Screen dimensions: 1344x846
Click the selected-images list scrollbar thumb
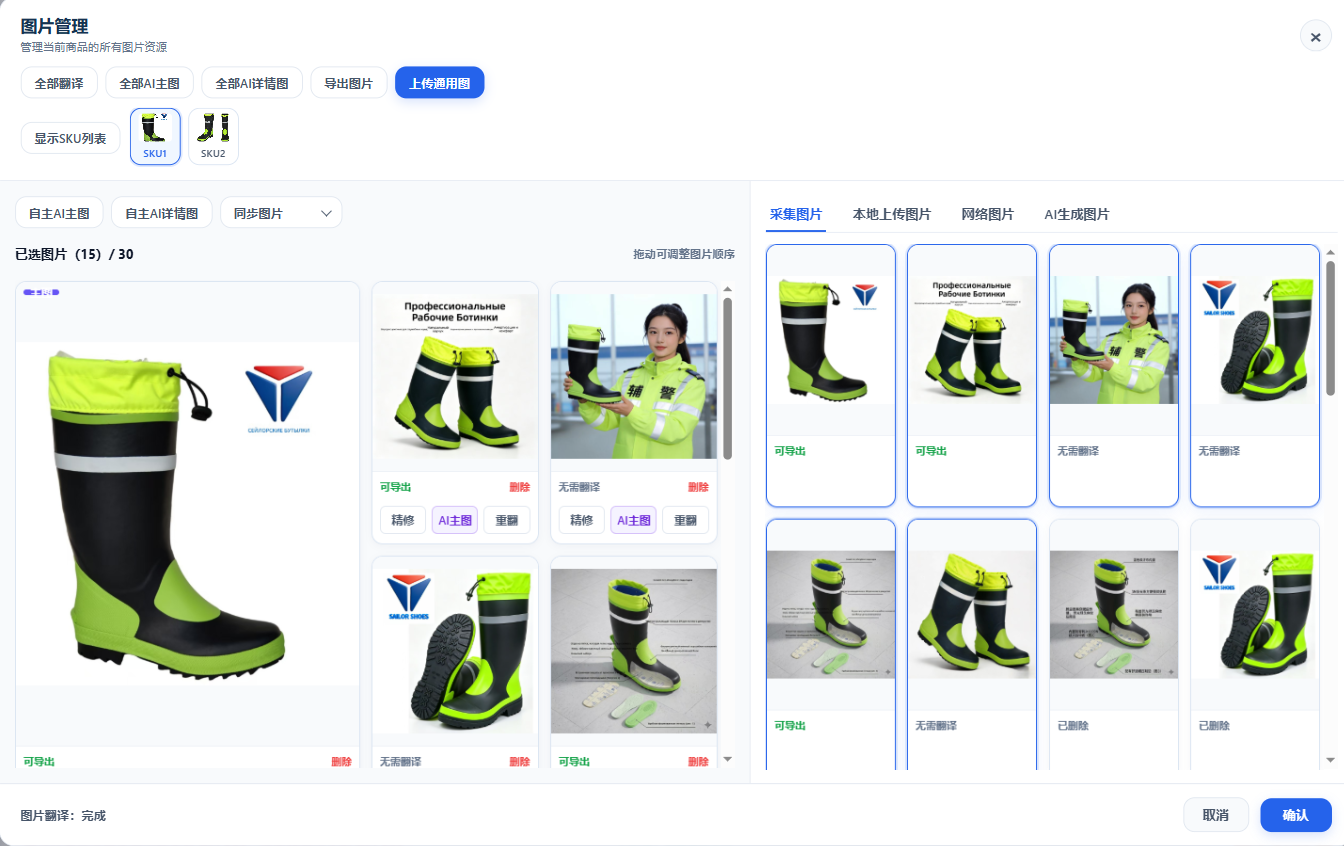click(728, 378)
